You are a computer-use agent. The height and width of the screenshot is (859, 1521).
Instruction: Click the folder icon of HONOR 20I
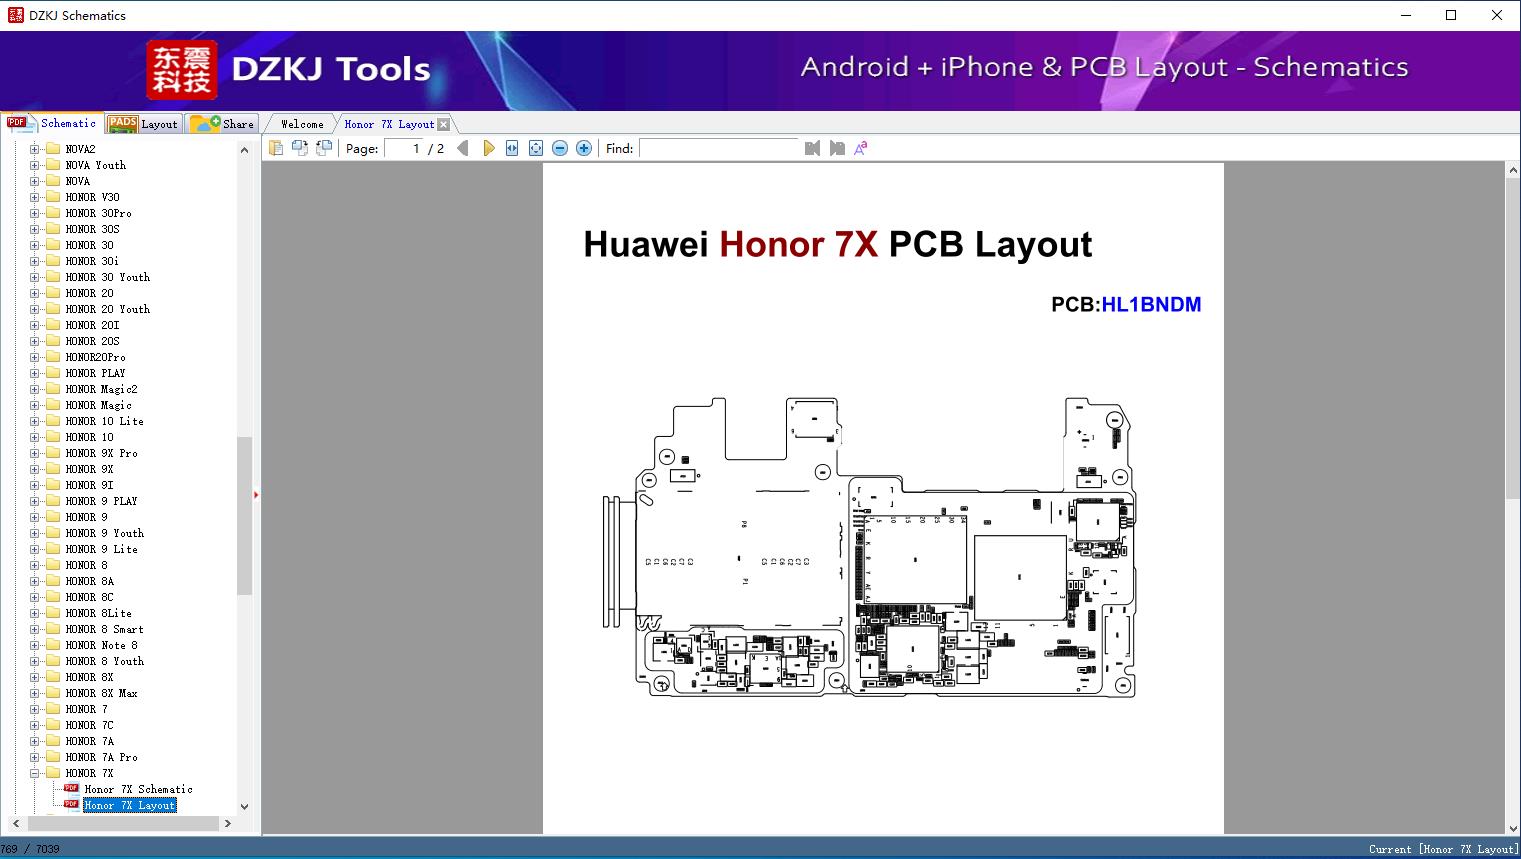tap(53, 325)
